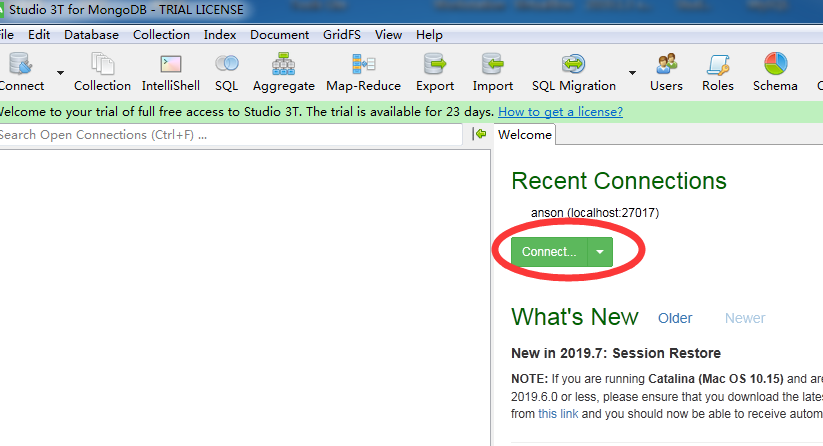
Task: Click the Import toolbar icon
Action: [492, 72]
